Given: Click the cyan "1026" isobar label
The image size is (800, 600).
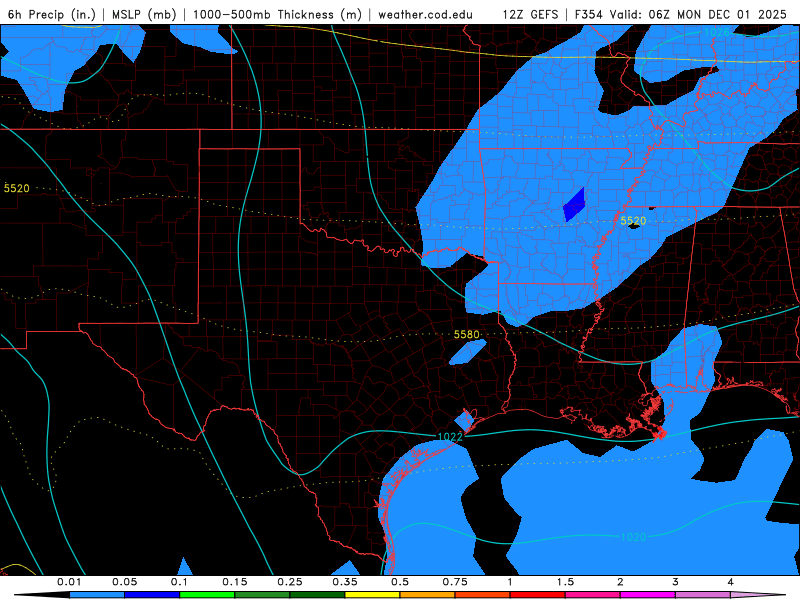Looking at the screenshot, I should pos(716,32).
